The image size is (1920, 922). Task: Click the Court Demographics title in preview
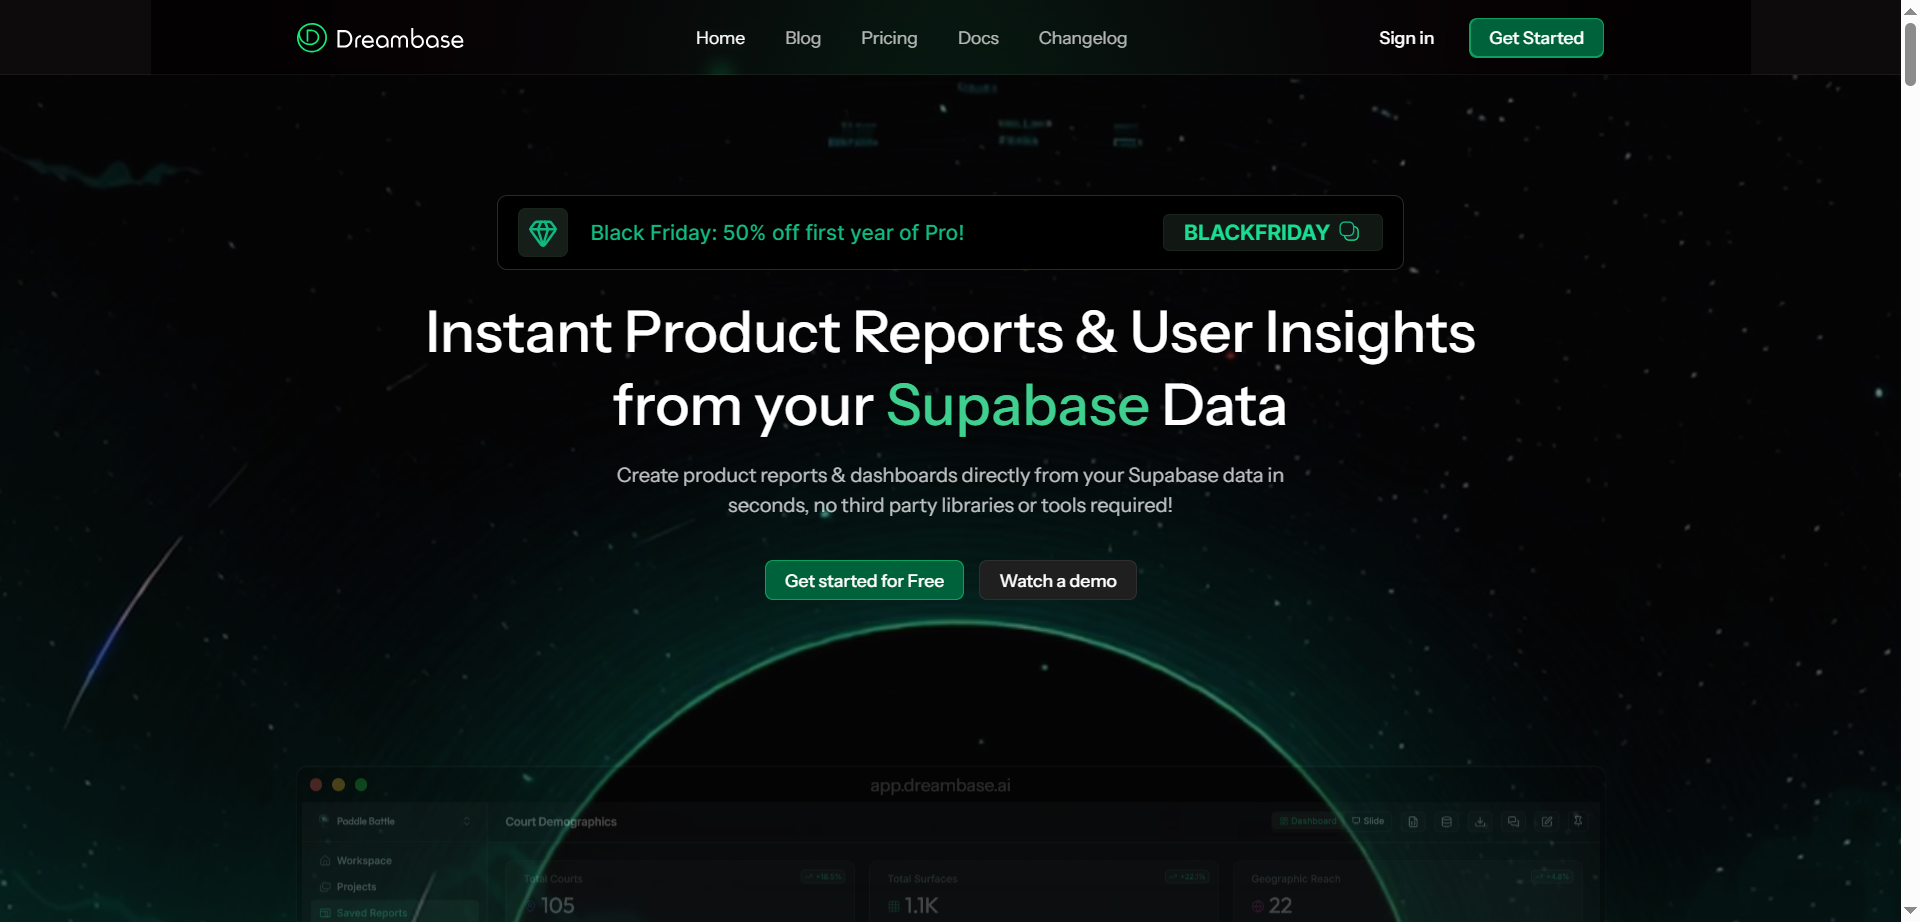click(x=561, y=822)
